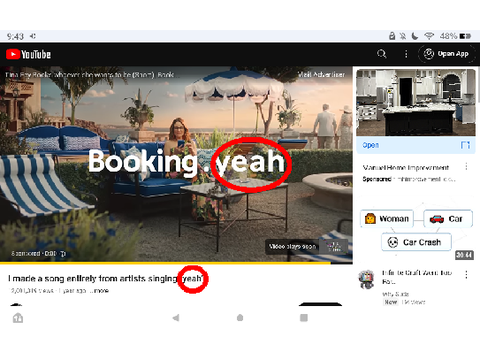The width and height of the screenshot is (480, 360).
Task: Expand the description with ...more
Action: (x=100, y=291)
